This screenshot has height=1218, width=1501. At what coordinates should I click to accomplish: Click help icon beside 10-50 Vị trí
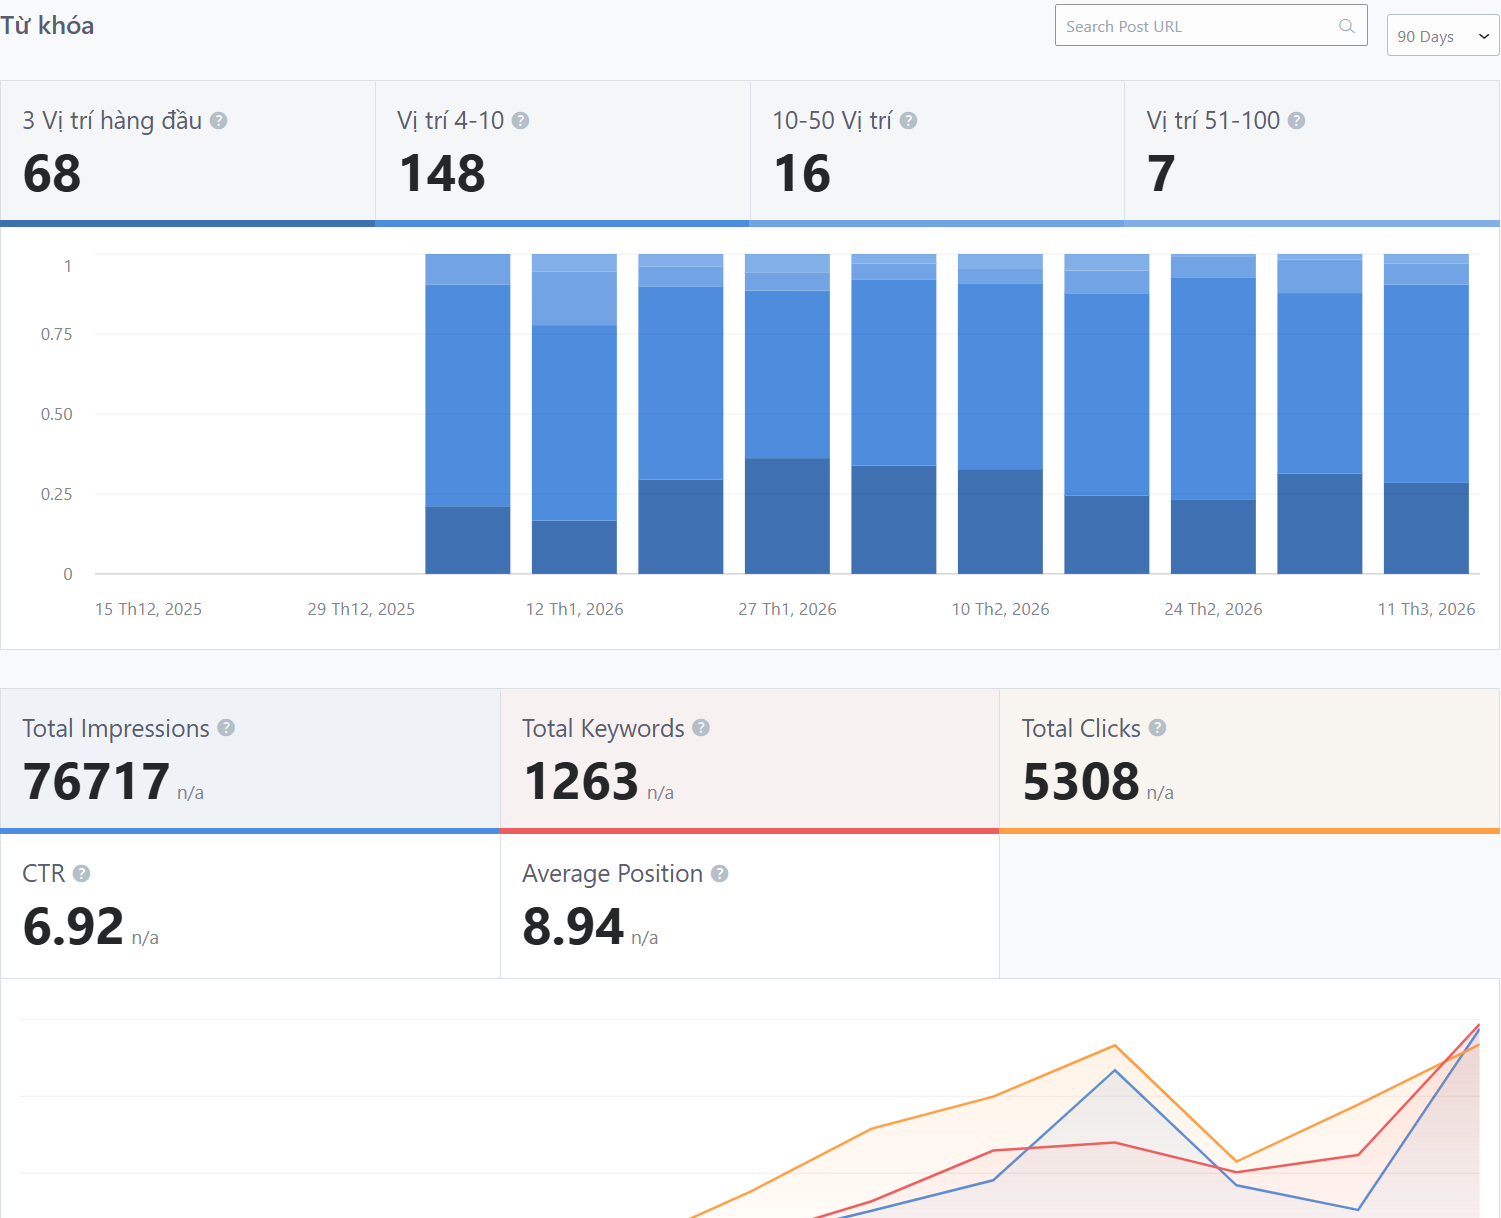tap(908, 121)
